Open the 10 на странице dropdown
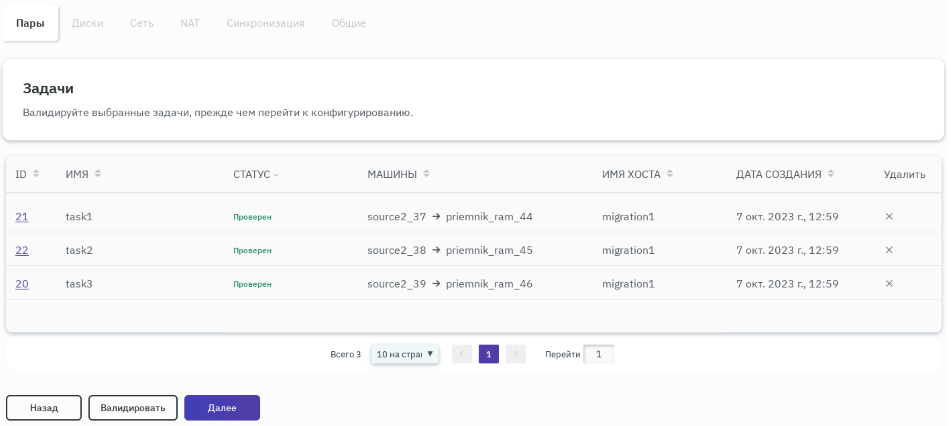Viewport: 951px width, 426px height. 405,354
